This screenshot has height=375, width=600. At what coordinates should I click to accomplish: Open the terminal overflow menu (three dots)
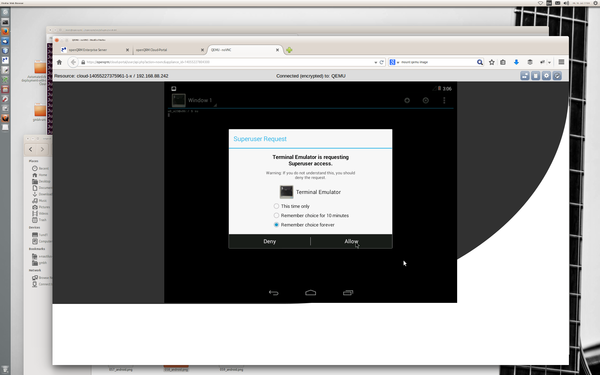pos(444,100)
